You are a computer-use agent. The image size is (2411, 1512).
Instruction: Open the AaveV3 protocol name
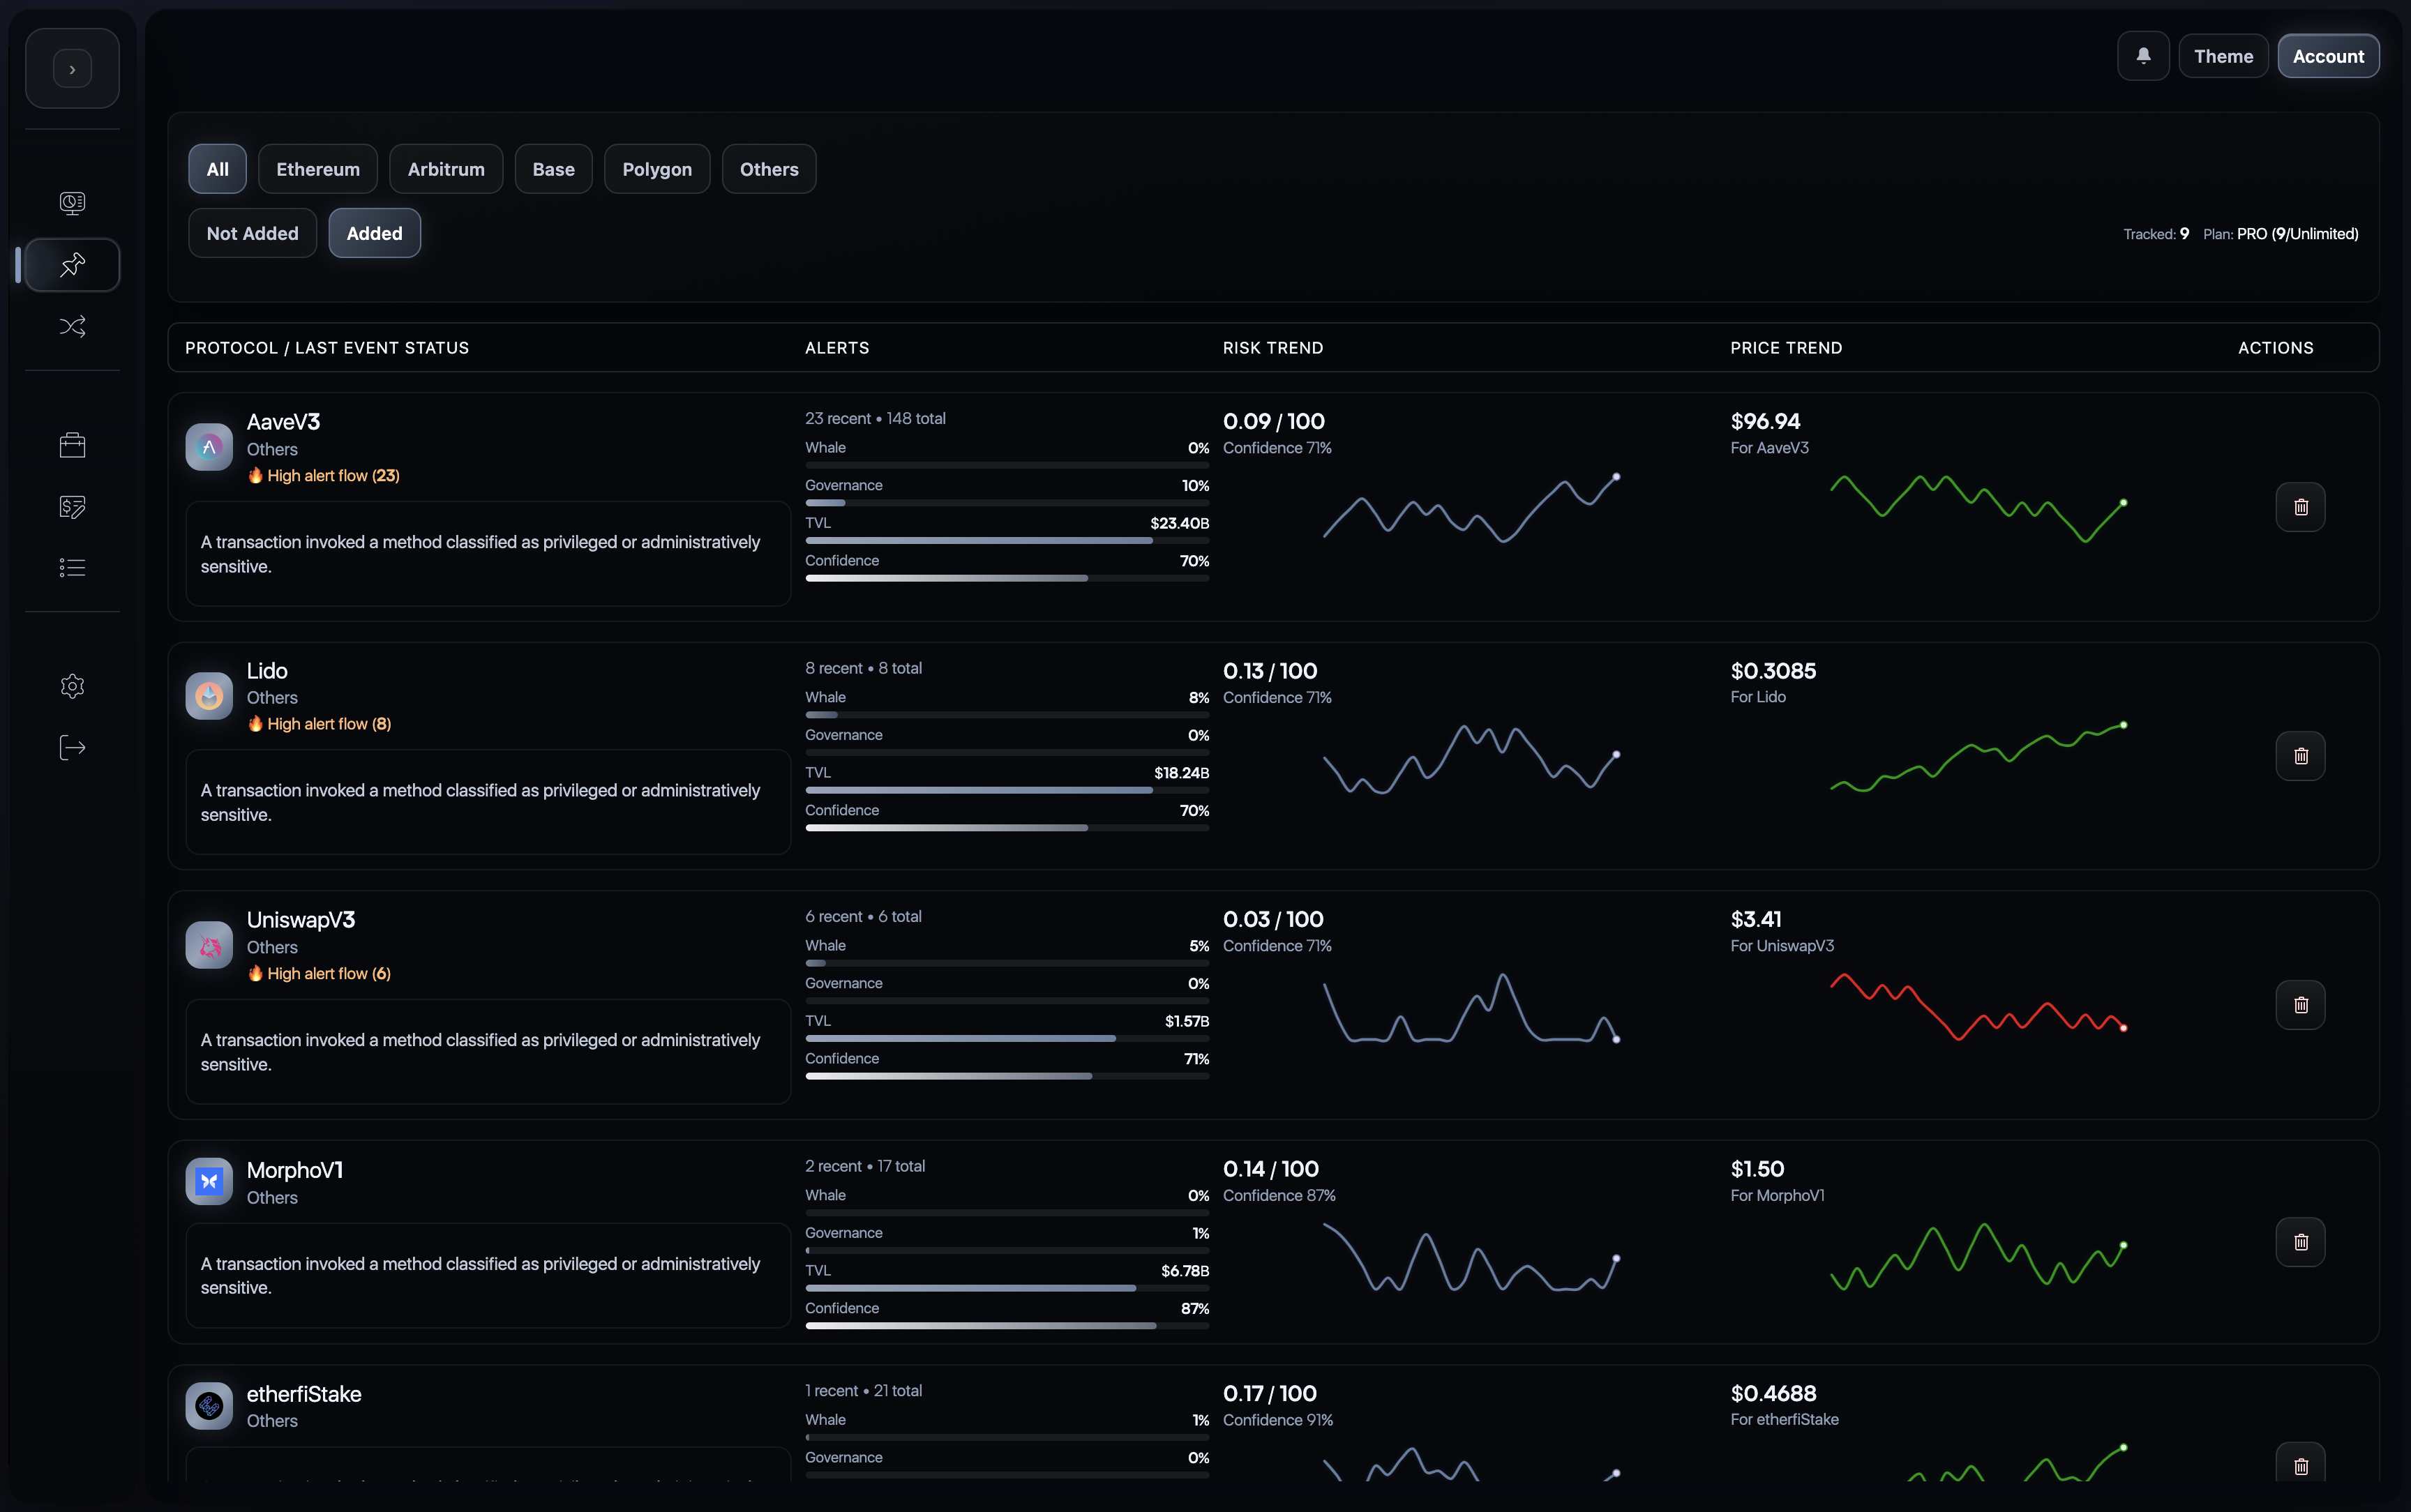click(x=283, y=422)
